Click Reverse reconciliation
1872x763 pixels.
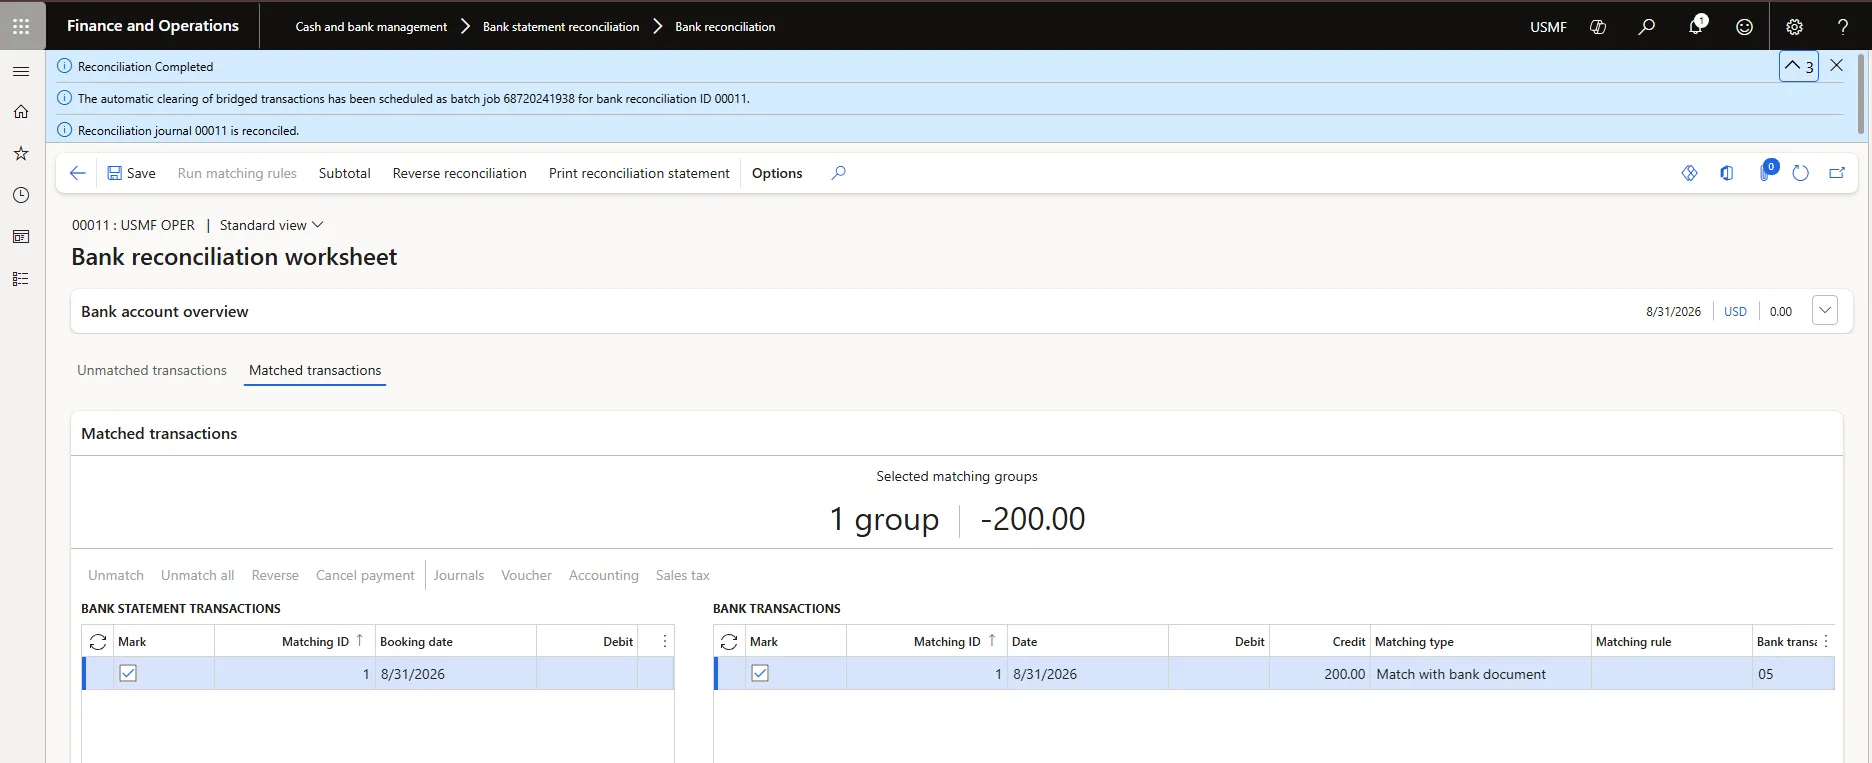[460, 173]
